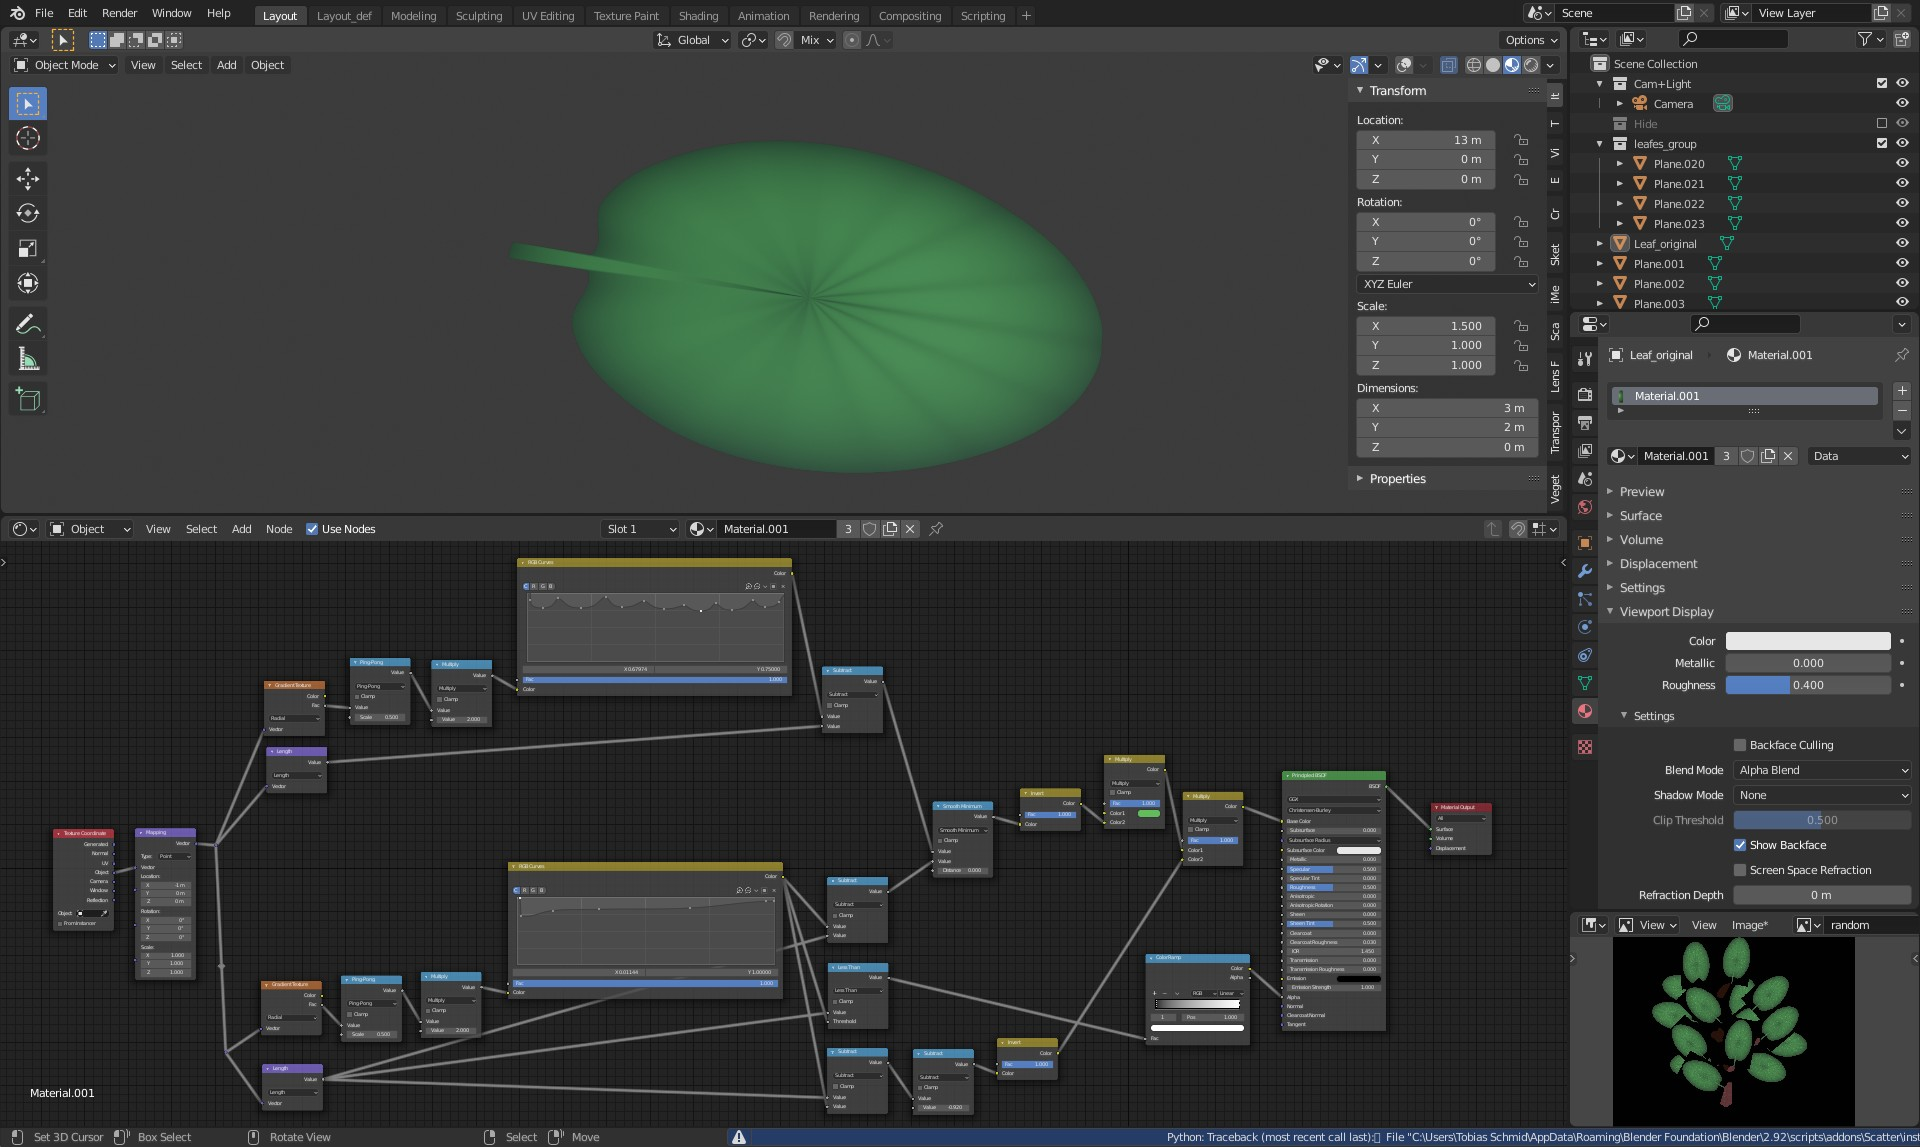
Task: Select the Rotate tool in the viewport toolbar
Action: pos(28,214)
